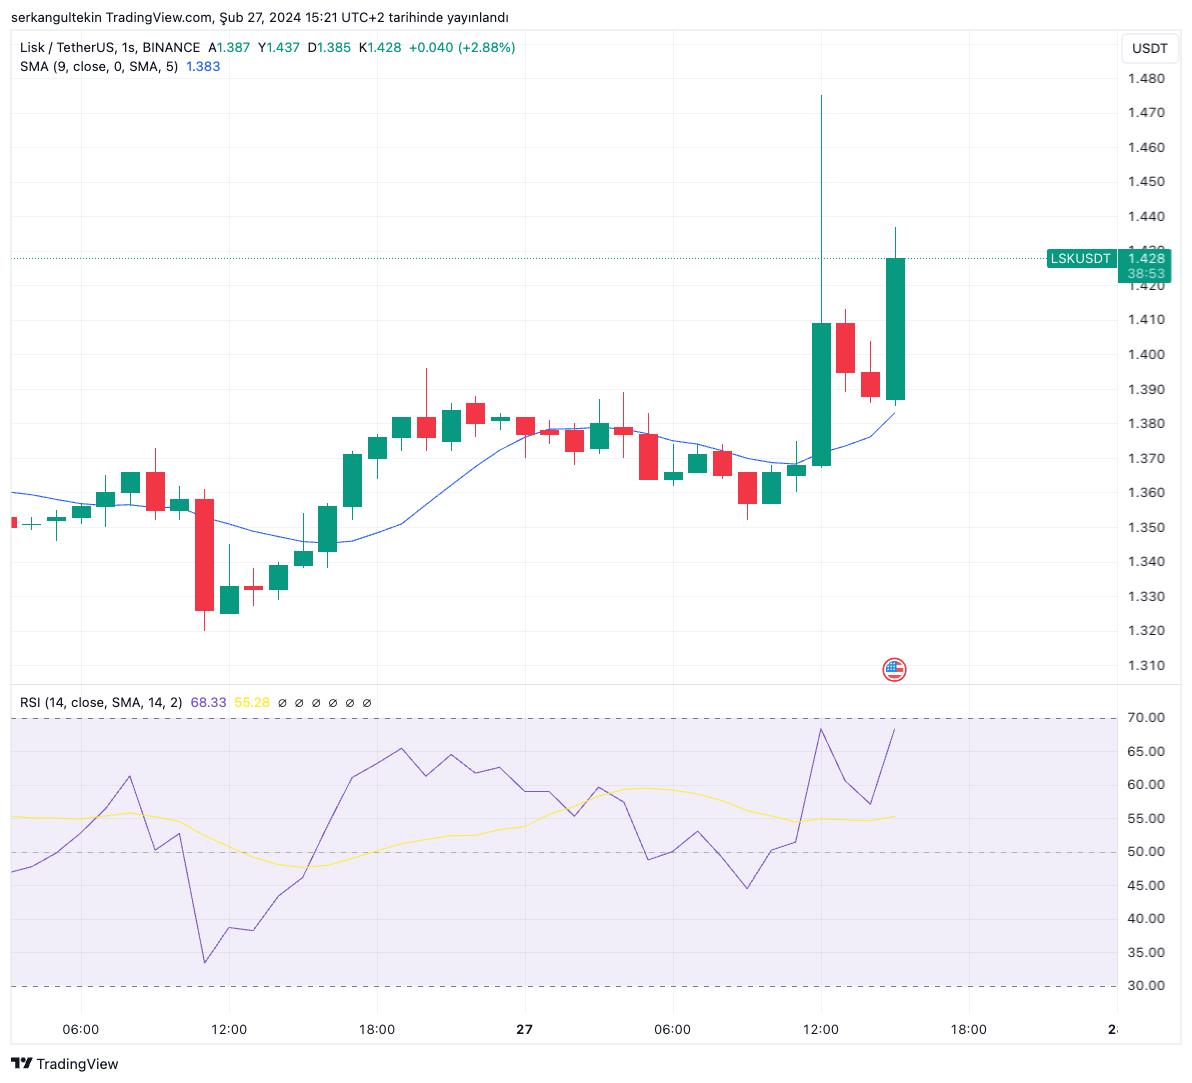
Task: Click the first empty-value symbol in RSI legend
Action: click(282, 703)
